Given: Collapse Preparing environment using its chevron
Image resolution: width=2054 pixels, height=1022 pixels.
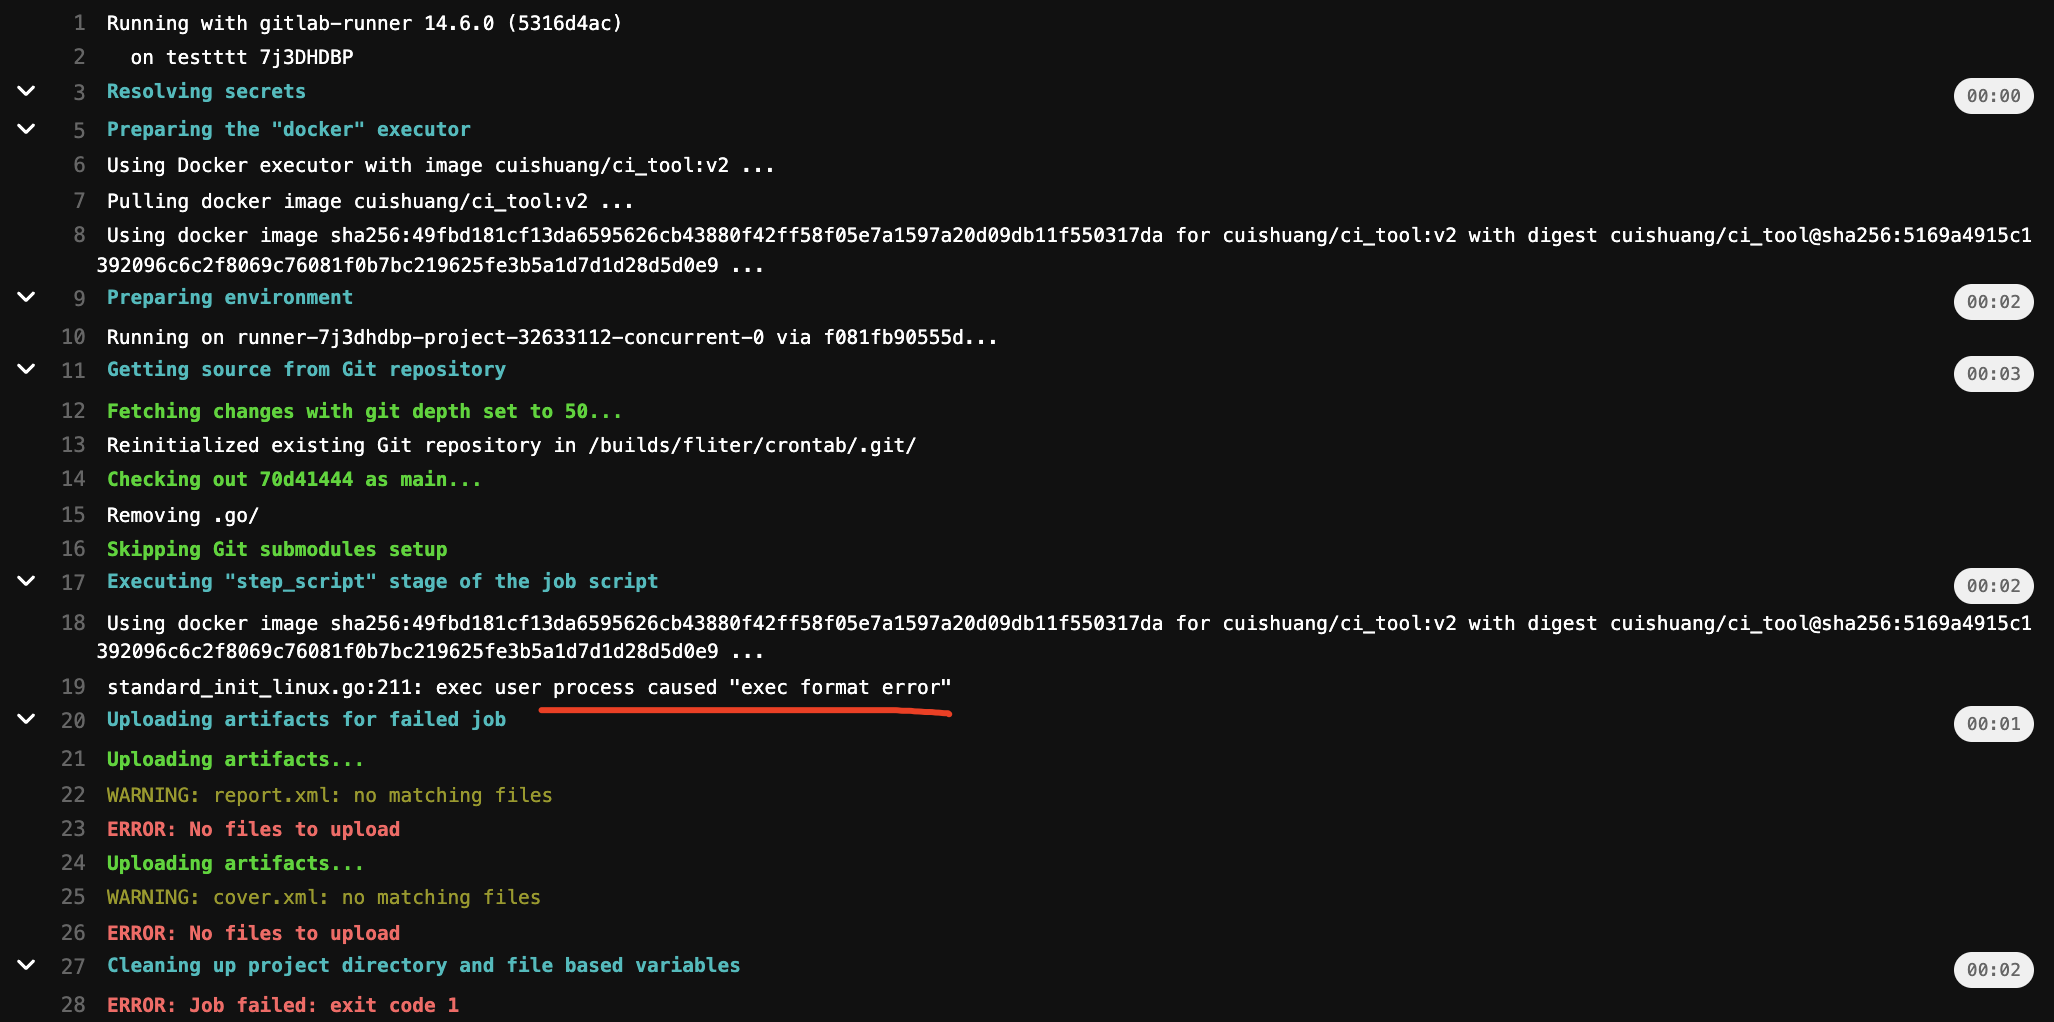Looking at the screenshot, I should 27,297.
